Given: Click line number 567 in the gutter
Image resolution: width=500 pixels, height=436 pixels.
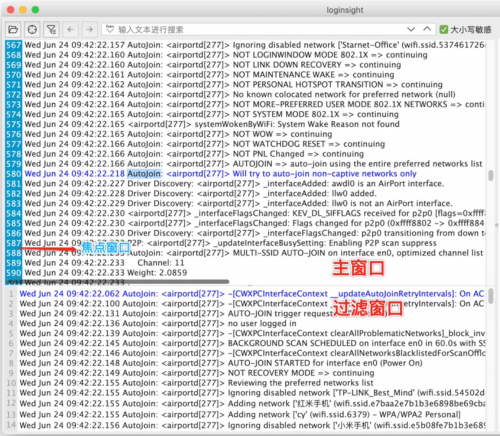Looking at the screenshot, I should [x=14, y=45].
